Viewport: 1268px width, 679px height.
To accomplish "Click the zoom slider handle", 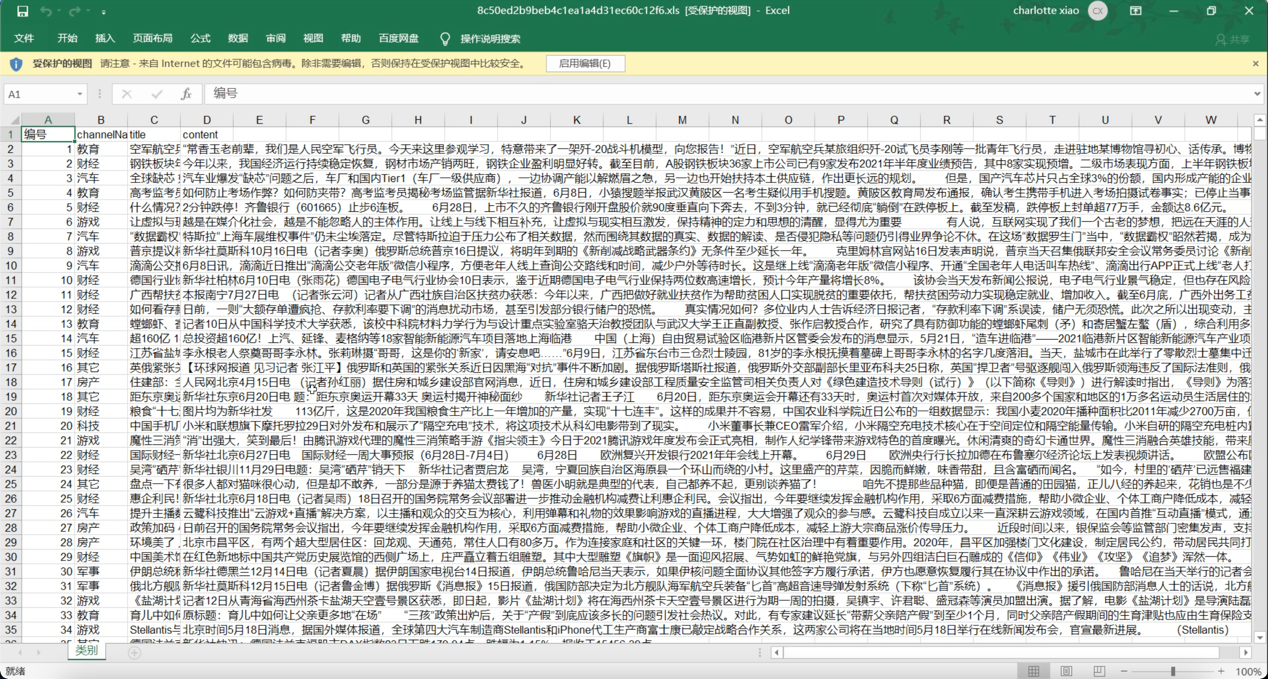I will pyautogui.click(x=1173, y=671).
